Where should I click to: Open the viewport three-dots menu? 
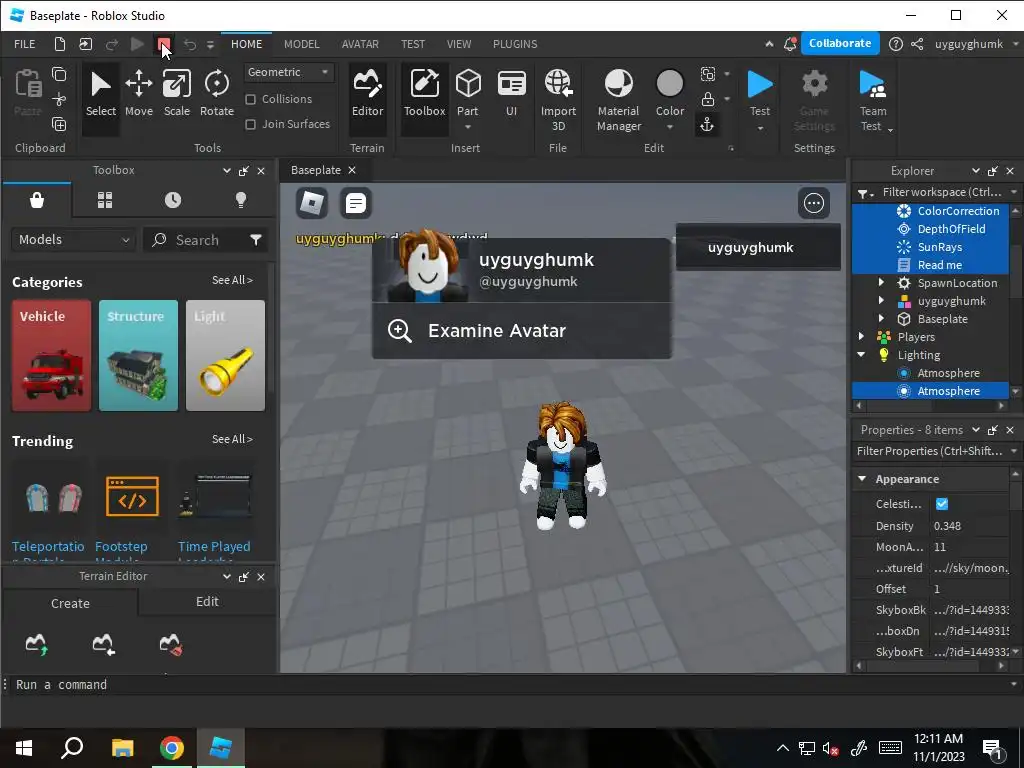pos(814,203)
